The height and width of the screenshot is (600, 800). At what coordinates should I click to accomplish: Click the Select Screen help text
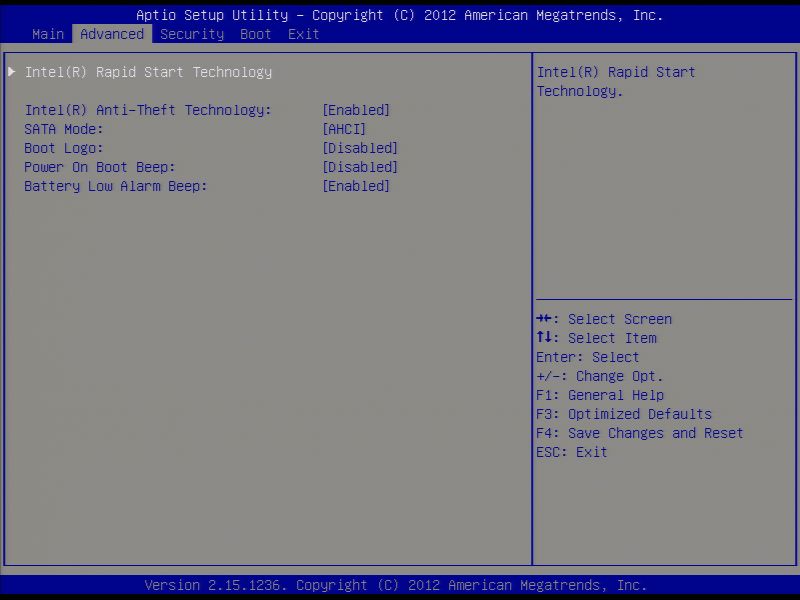point(620,319)
